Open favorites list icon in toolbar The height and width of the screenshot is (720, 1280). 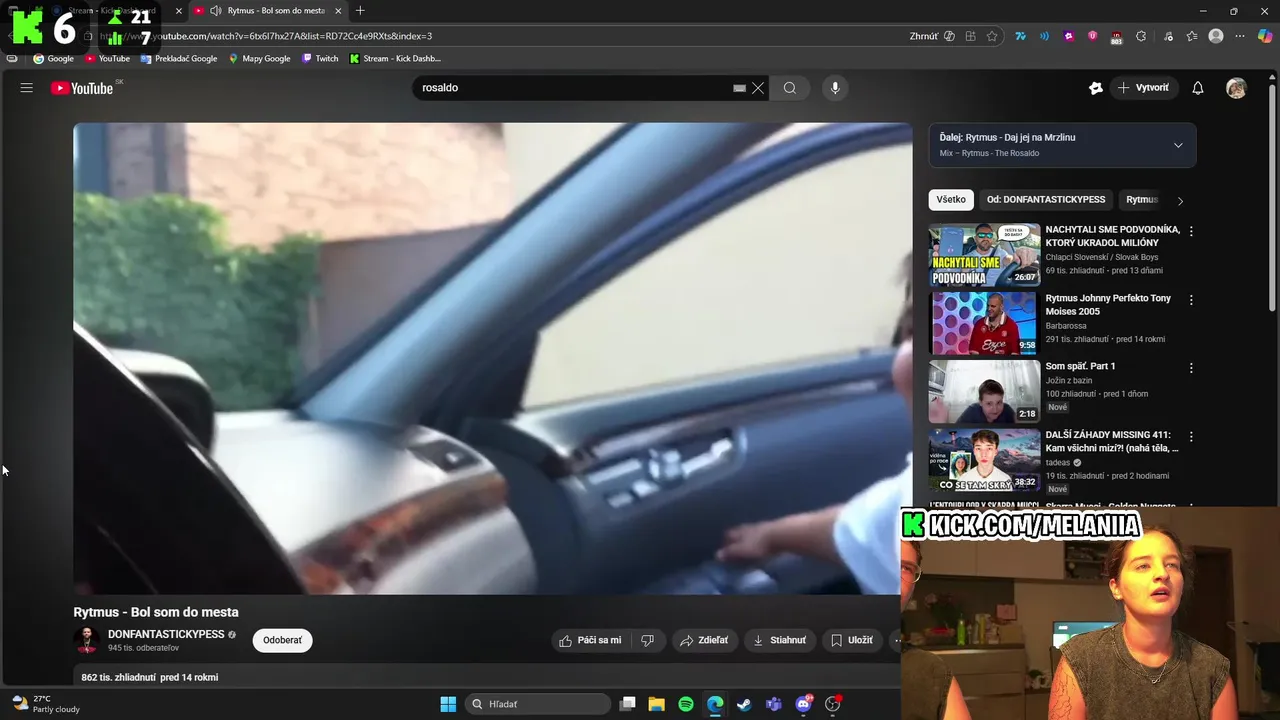tap(1192, 36)
